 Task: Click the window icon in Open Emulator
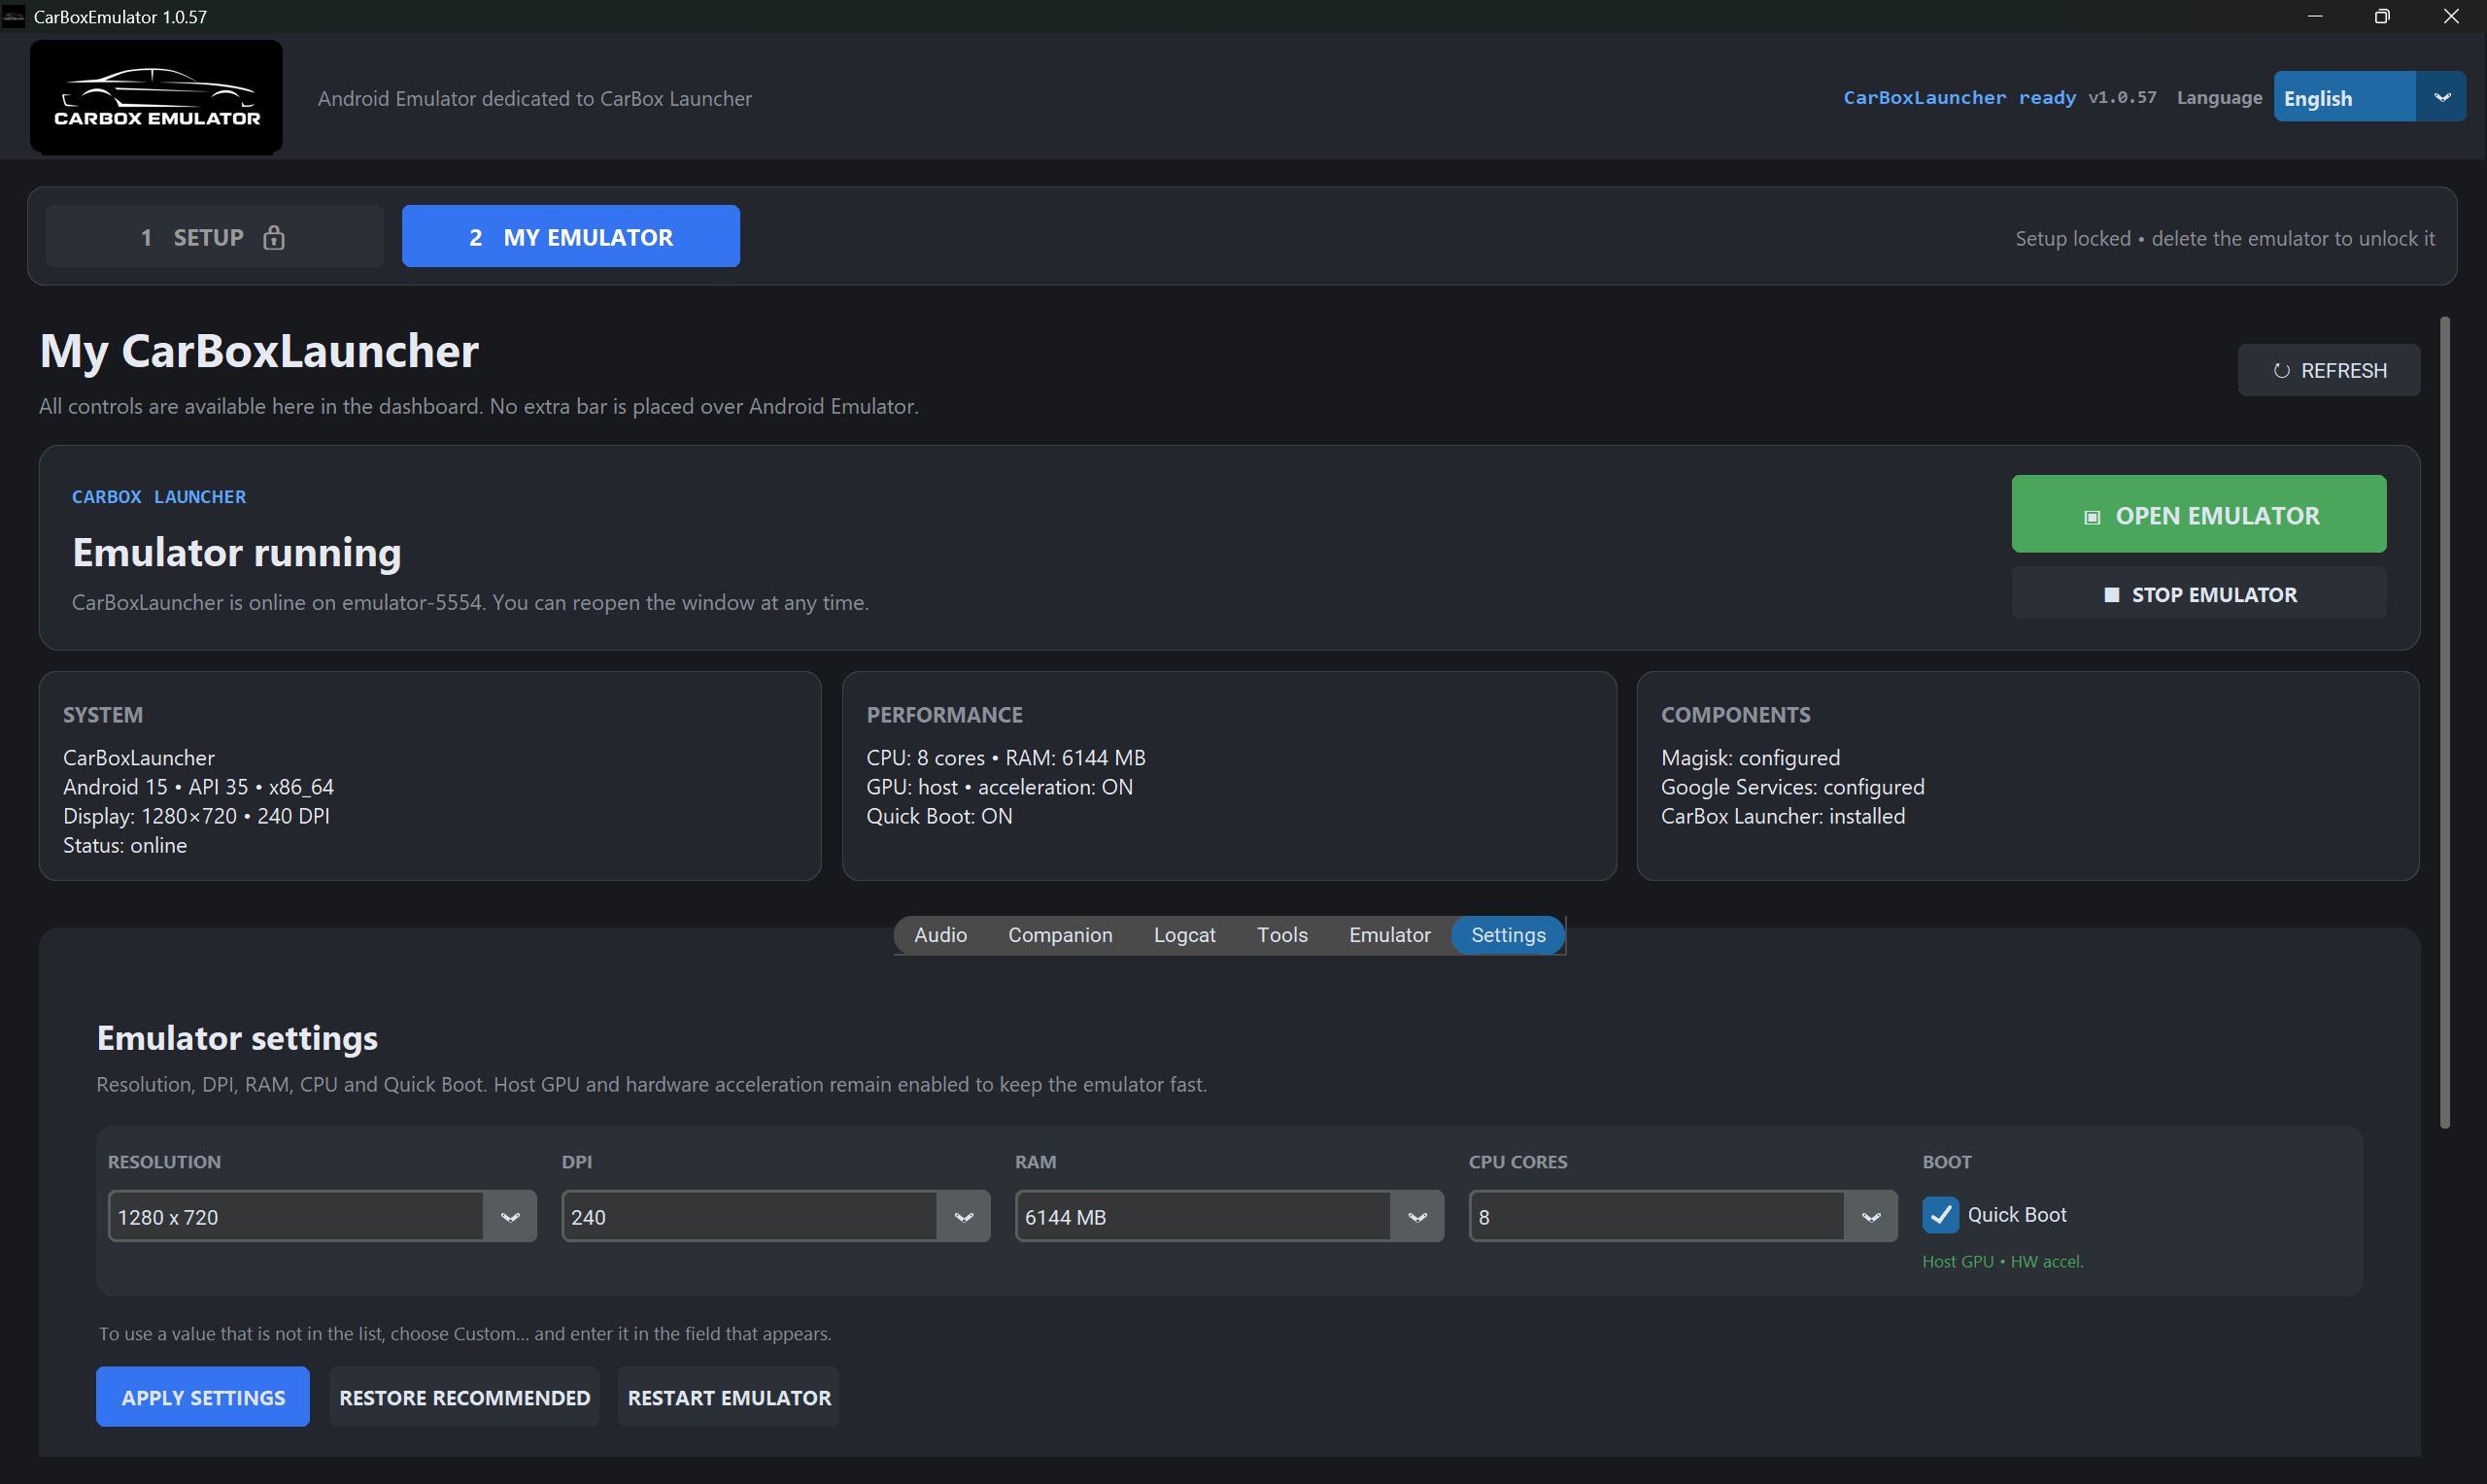point(2091,517)
